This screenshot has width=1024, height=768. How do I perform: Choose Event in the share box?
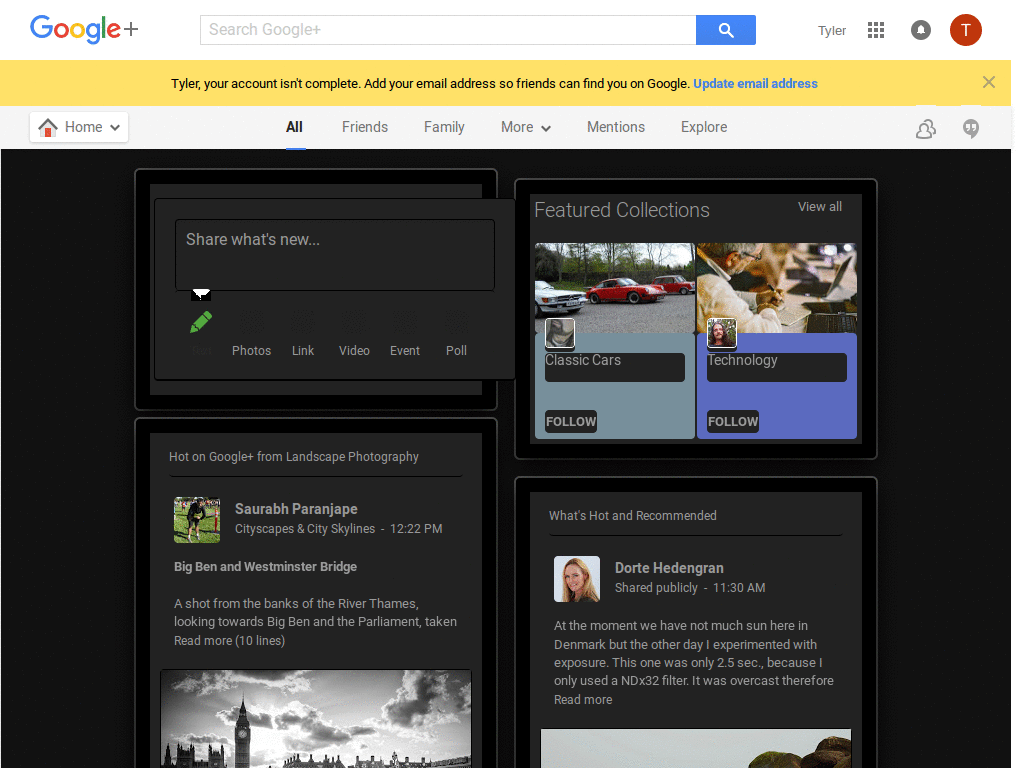pos(405,351)
